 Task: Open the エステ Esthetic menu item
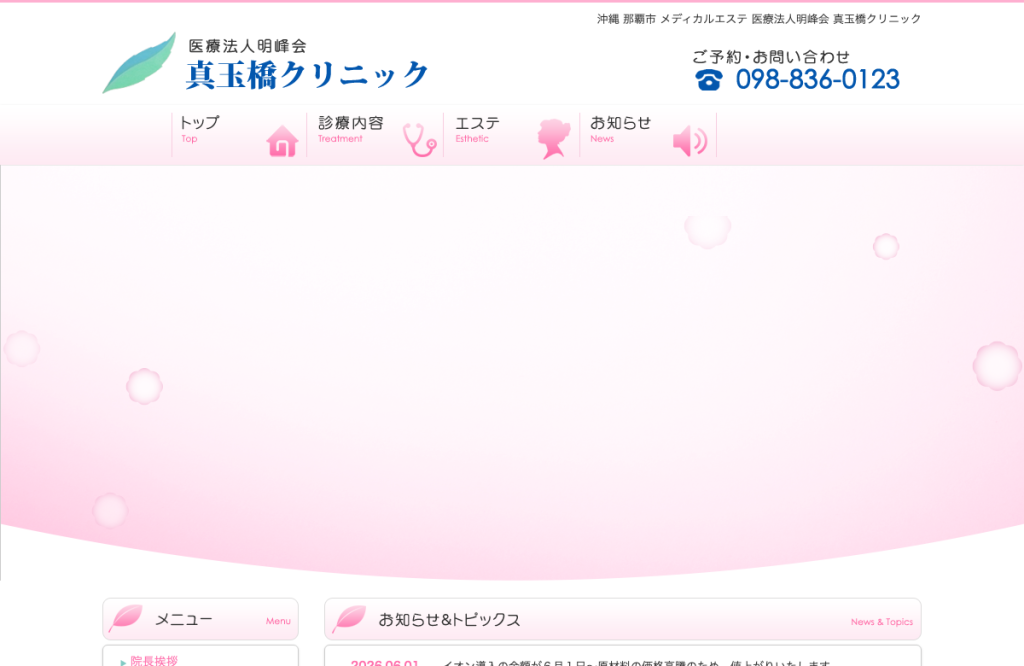pyautogui.click(x=511, y=135)
